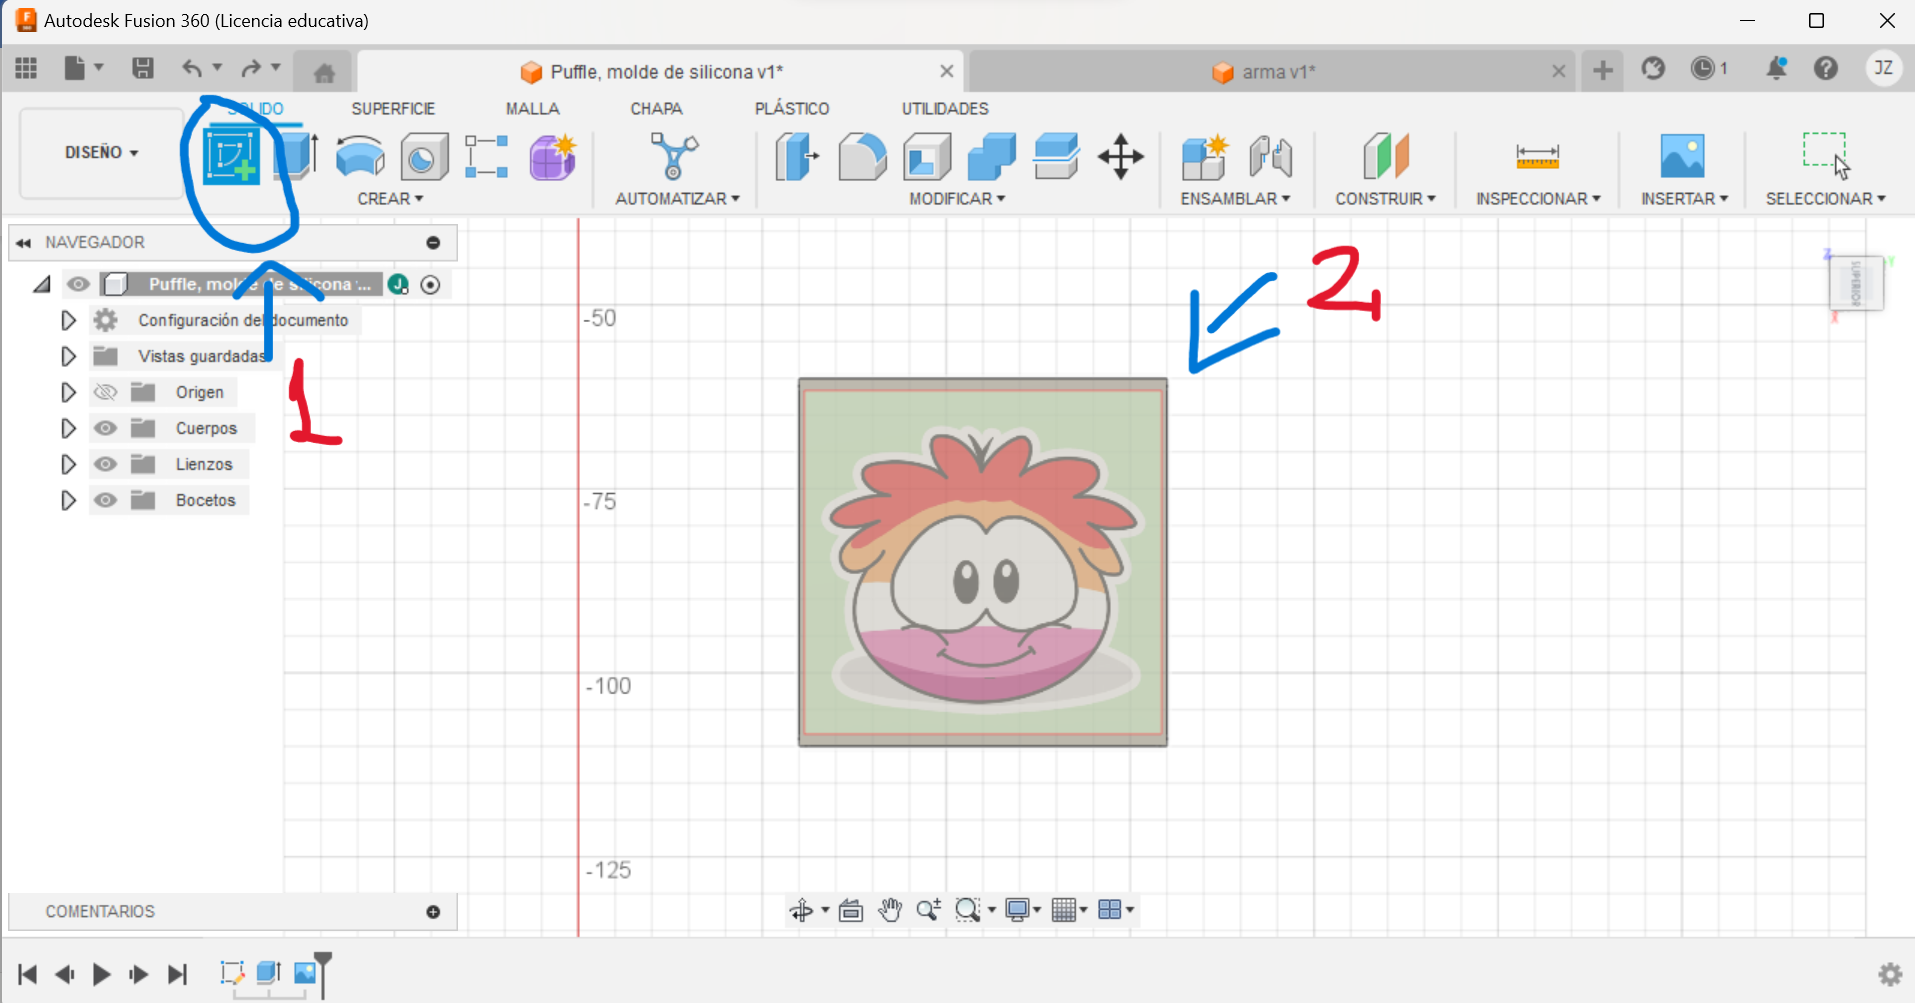Open the MODIFICAR dropdown menu

[x=957, y=199]
